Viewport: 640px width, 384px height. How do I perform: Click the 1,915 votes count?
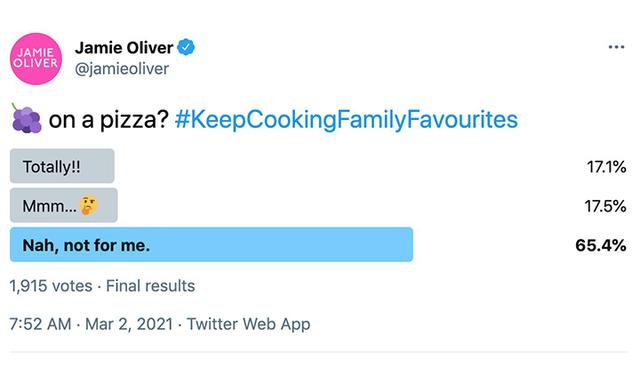[x=51, y=286]
